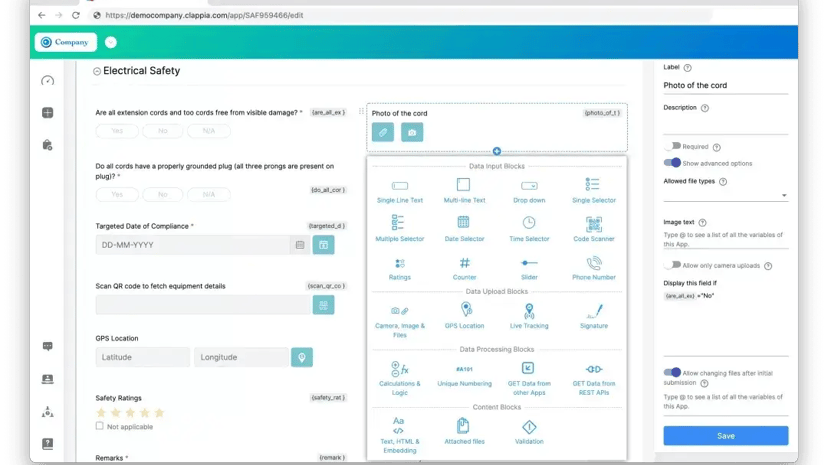Click the browser reload button
This screenshot has width=828, height=465.
point(76,15)
